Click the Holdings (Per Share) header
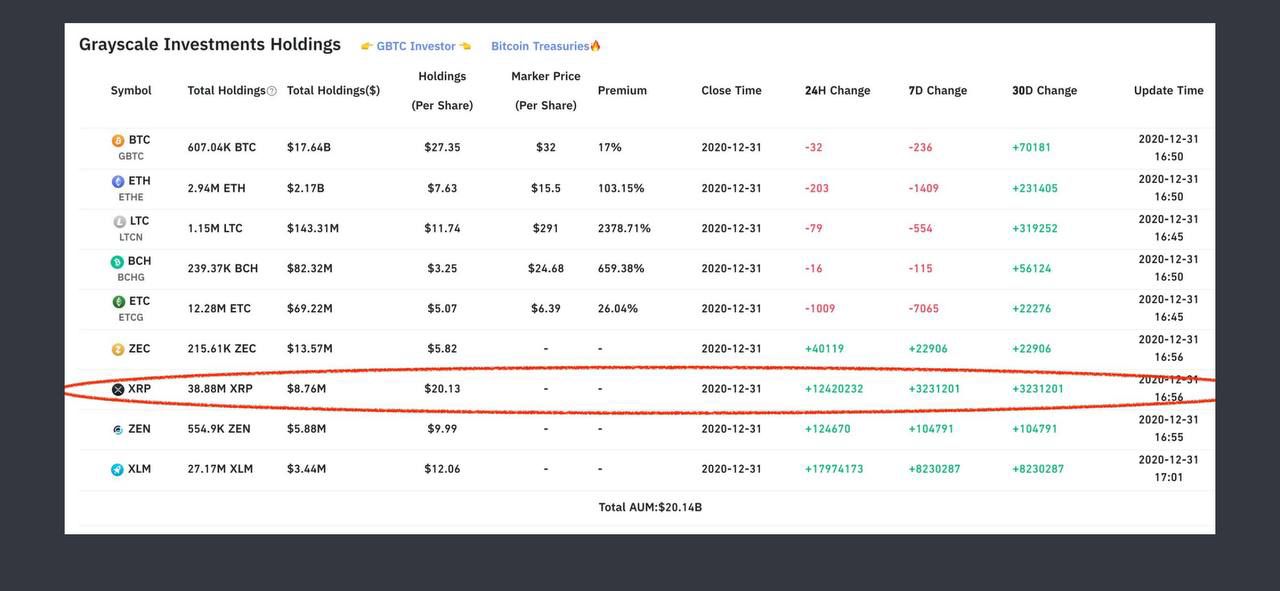 (442, 90)
